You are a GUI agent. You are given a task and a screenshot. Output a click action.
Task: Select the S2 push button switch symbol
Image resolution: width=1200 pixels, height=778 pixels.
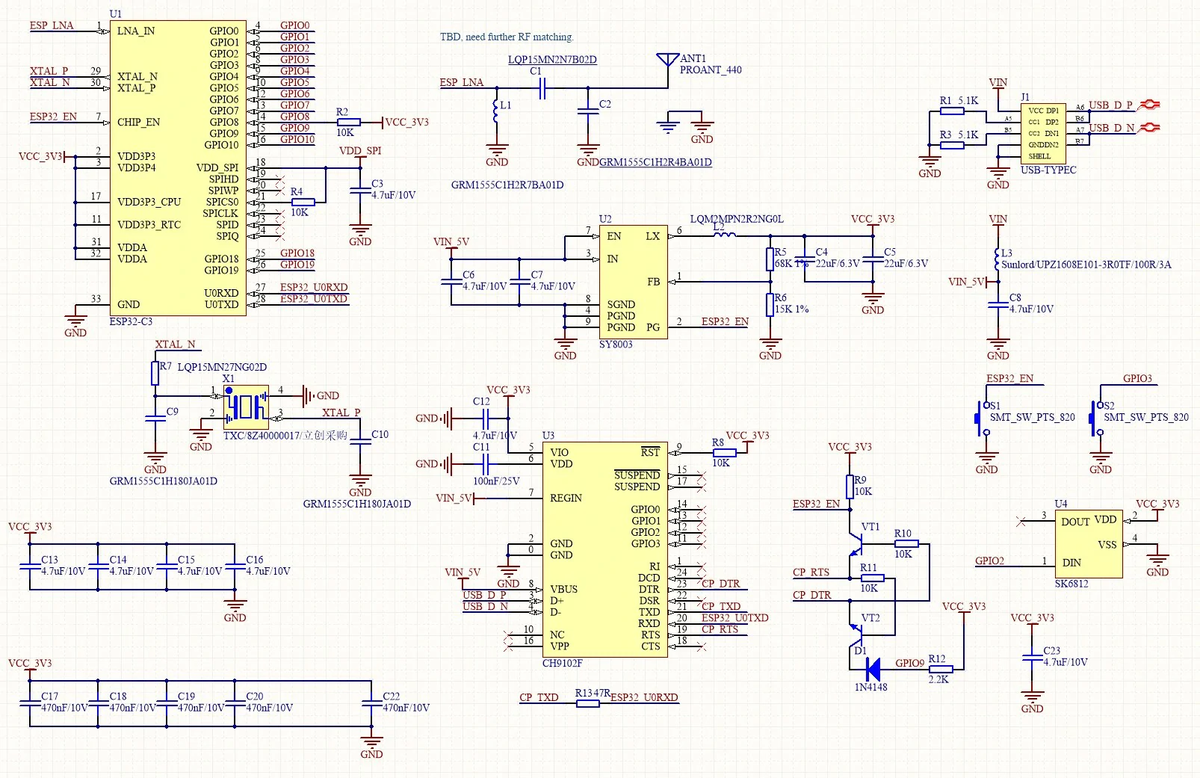coord(1096,416)
